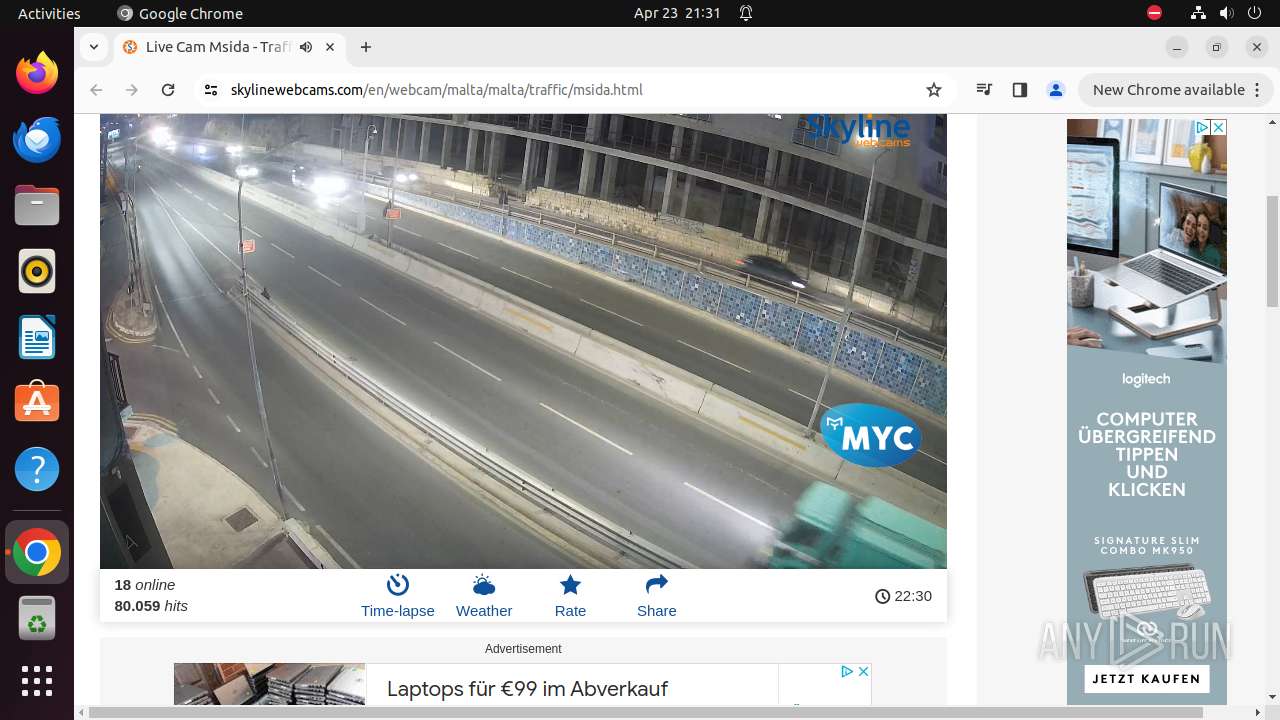Screen dimensions: 1280x720
Task: Launch Thunderbird mail from the dock
Action: (37, 139)
